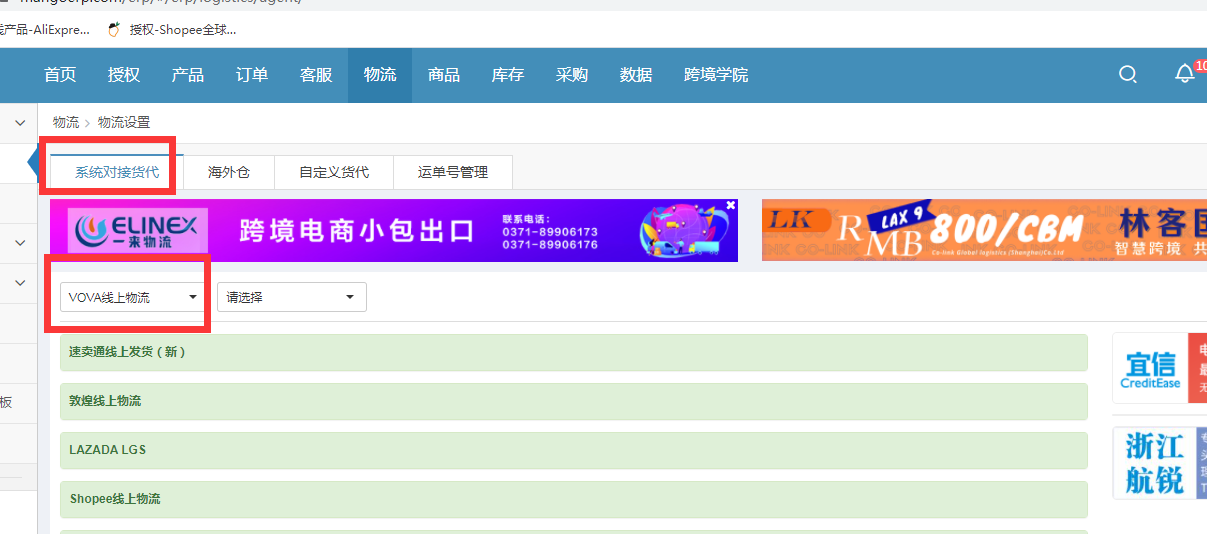Open the 数据 menu

click(x=636, y=75)
